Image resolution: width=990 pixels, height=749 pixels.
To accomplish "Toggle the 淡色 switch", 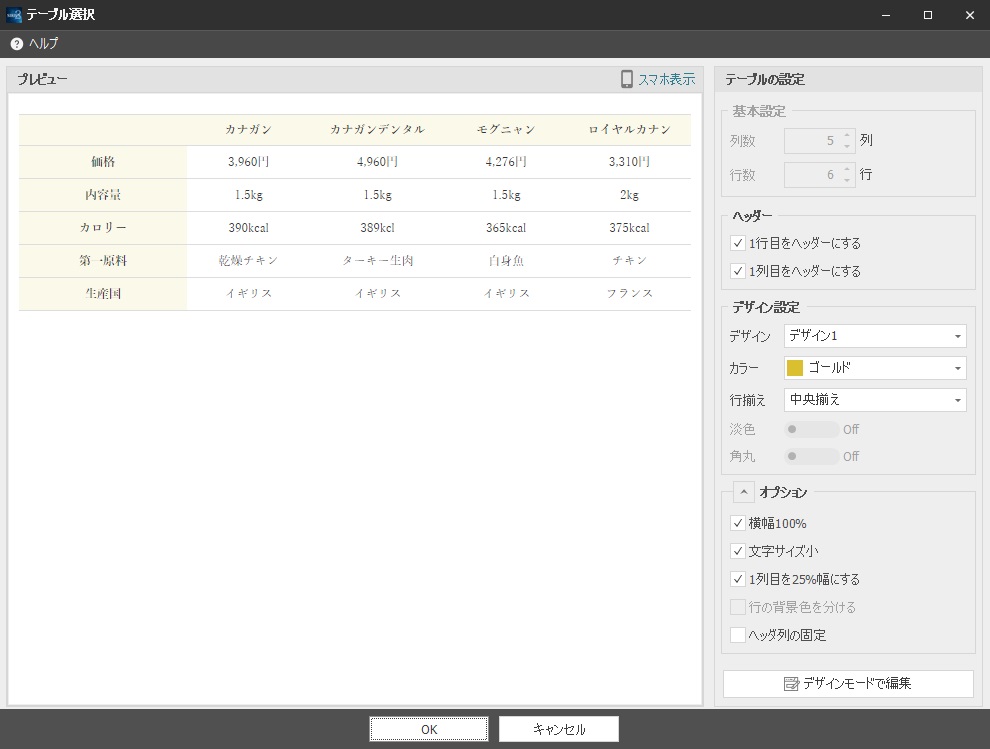I will (x=812, y=429).
